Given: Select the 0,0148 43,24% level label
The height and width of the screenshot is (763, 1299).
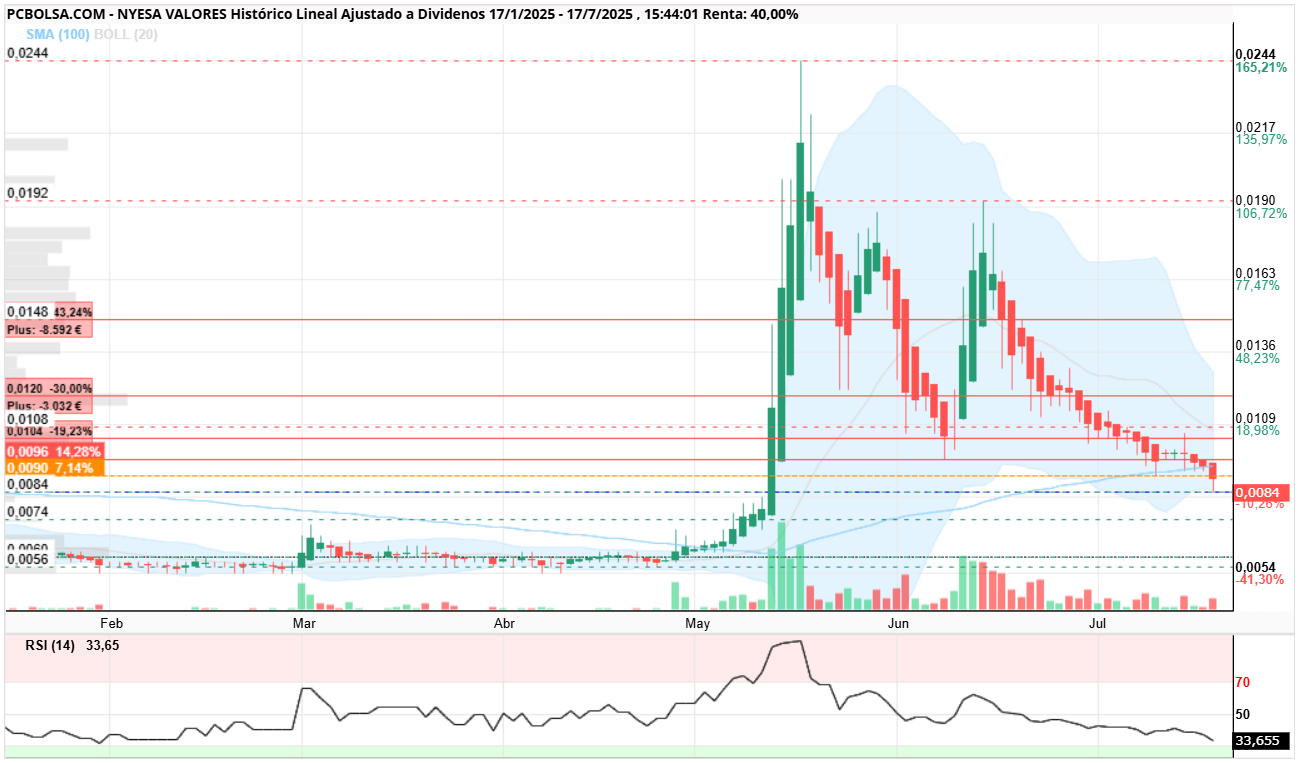Looking at the screenshot, I should coord(50,312).
